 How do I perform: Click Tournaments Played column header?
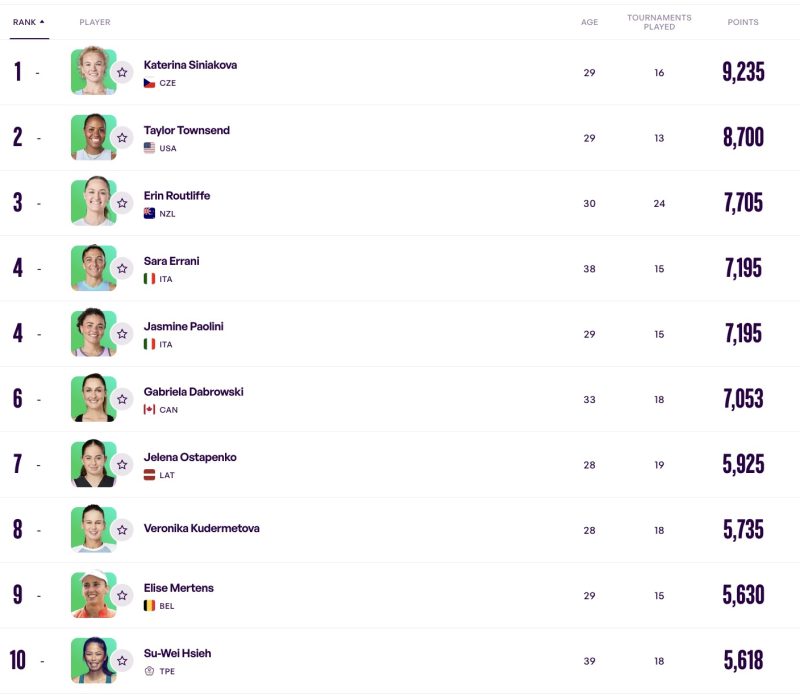(x=659, y=22)
